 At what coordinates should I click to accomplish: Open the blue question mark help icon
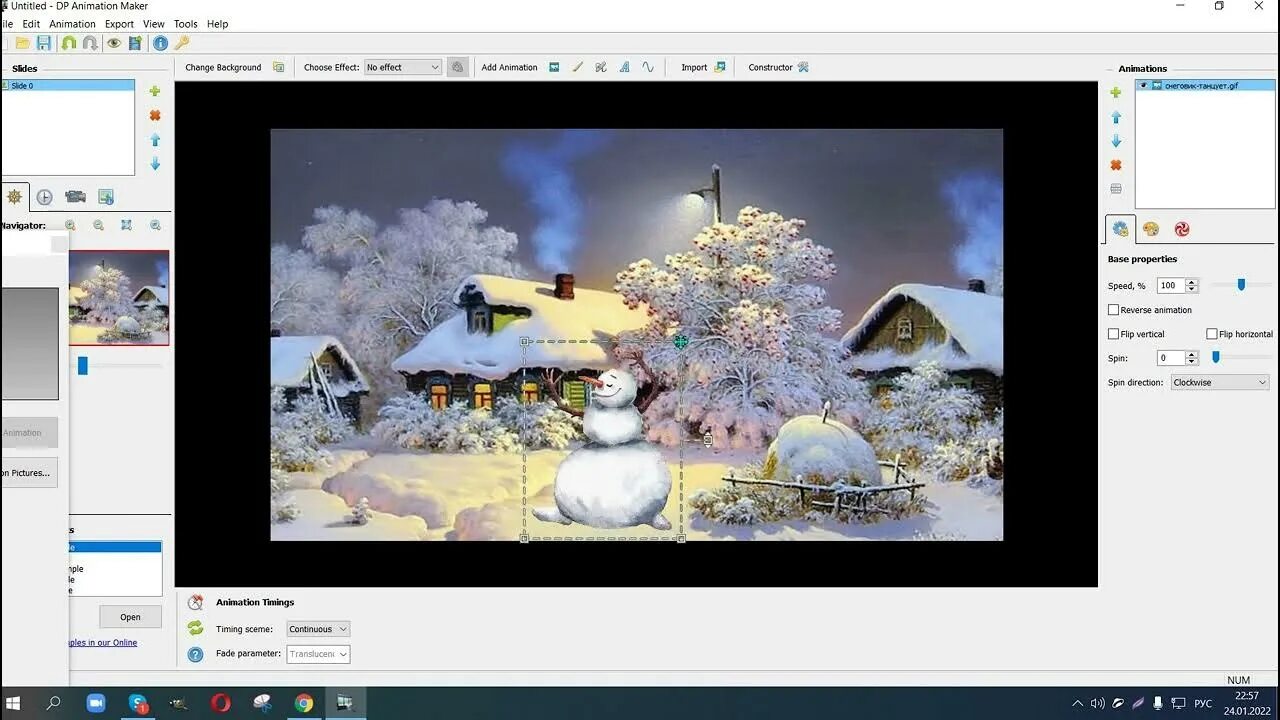pos(195,654)
